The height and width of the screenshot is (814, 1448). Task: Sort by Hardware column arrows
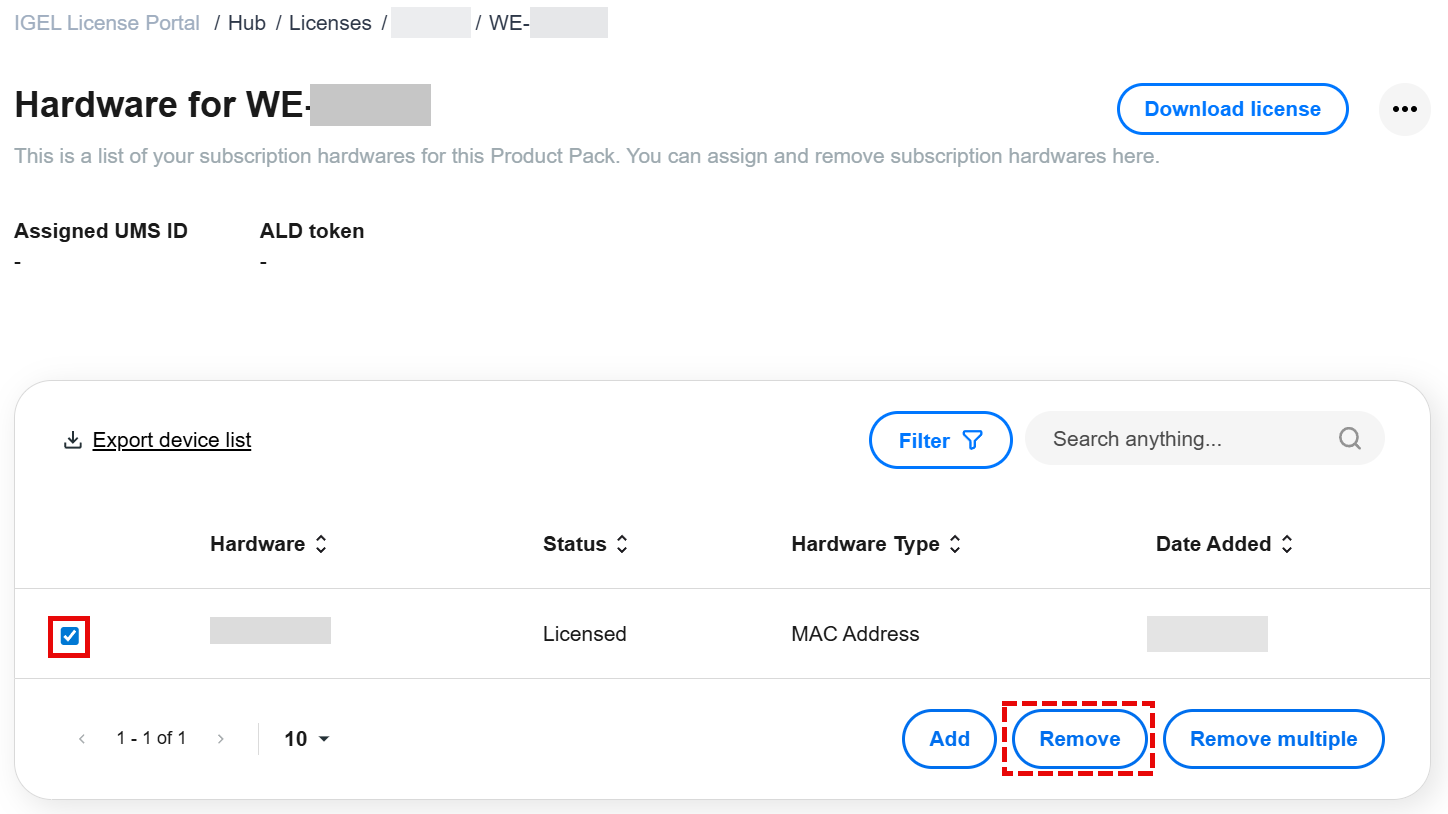321,544
